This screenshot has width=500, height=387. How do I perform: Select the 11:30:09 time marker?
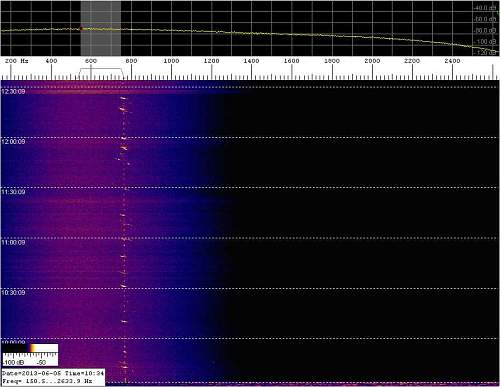(13, 192)
